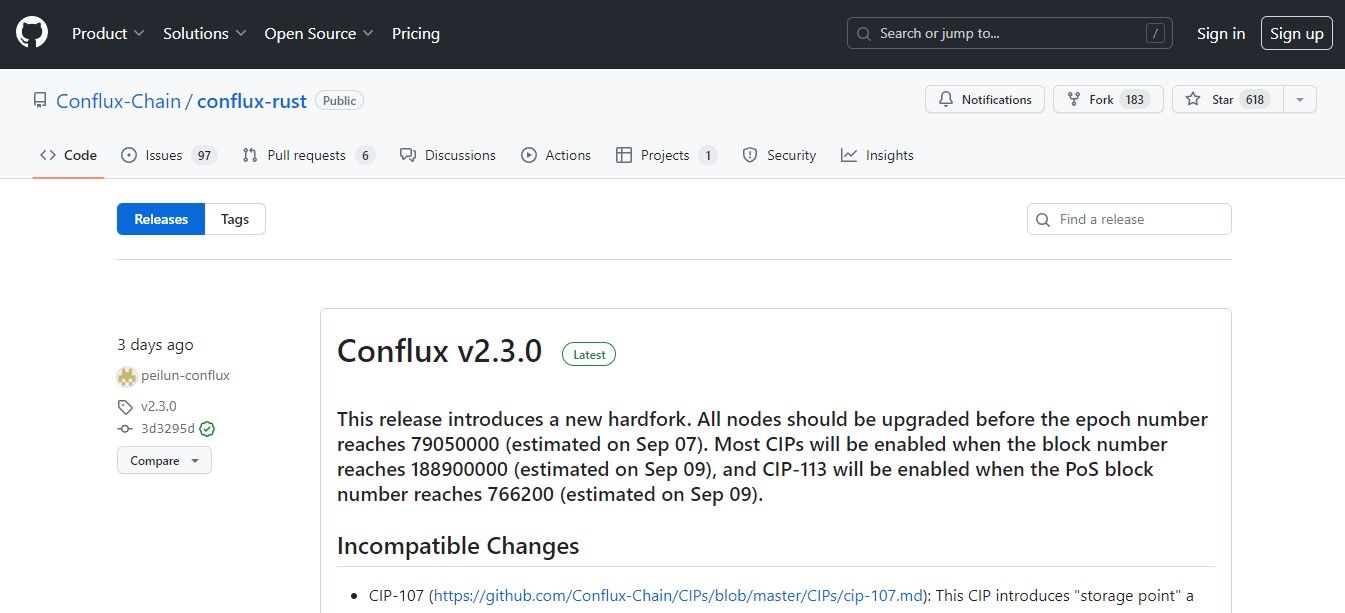The height and width of the screenshot is (613, 1345).
Task: Expand the star lists dropdown arrow
Action: (1300, 99)
